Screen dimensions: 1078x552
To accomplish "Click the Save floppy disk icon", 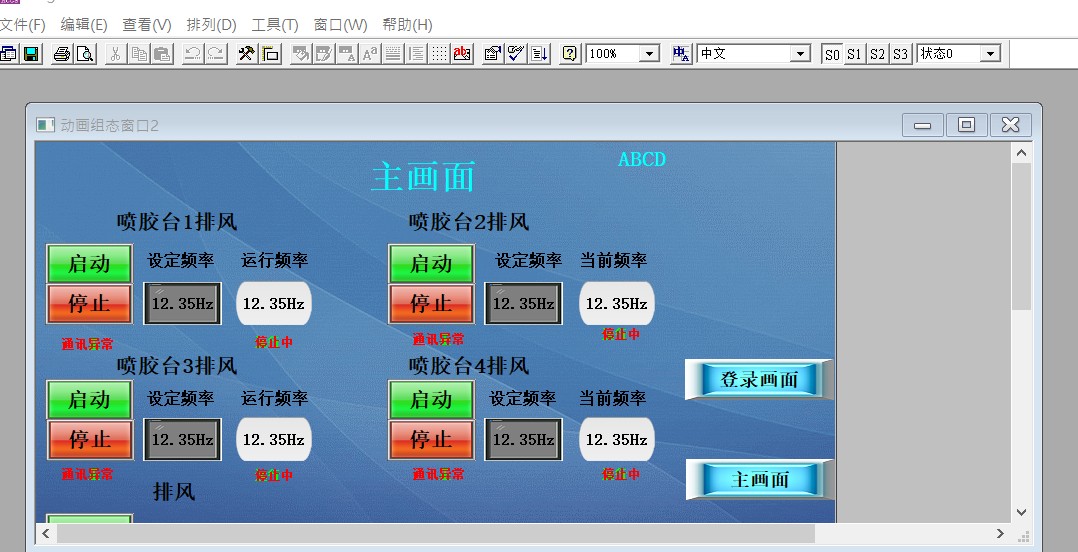I will (30, 54).
